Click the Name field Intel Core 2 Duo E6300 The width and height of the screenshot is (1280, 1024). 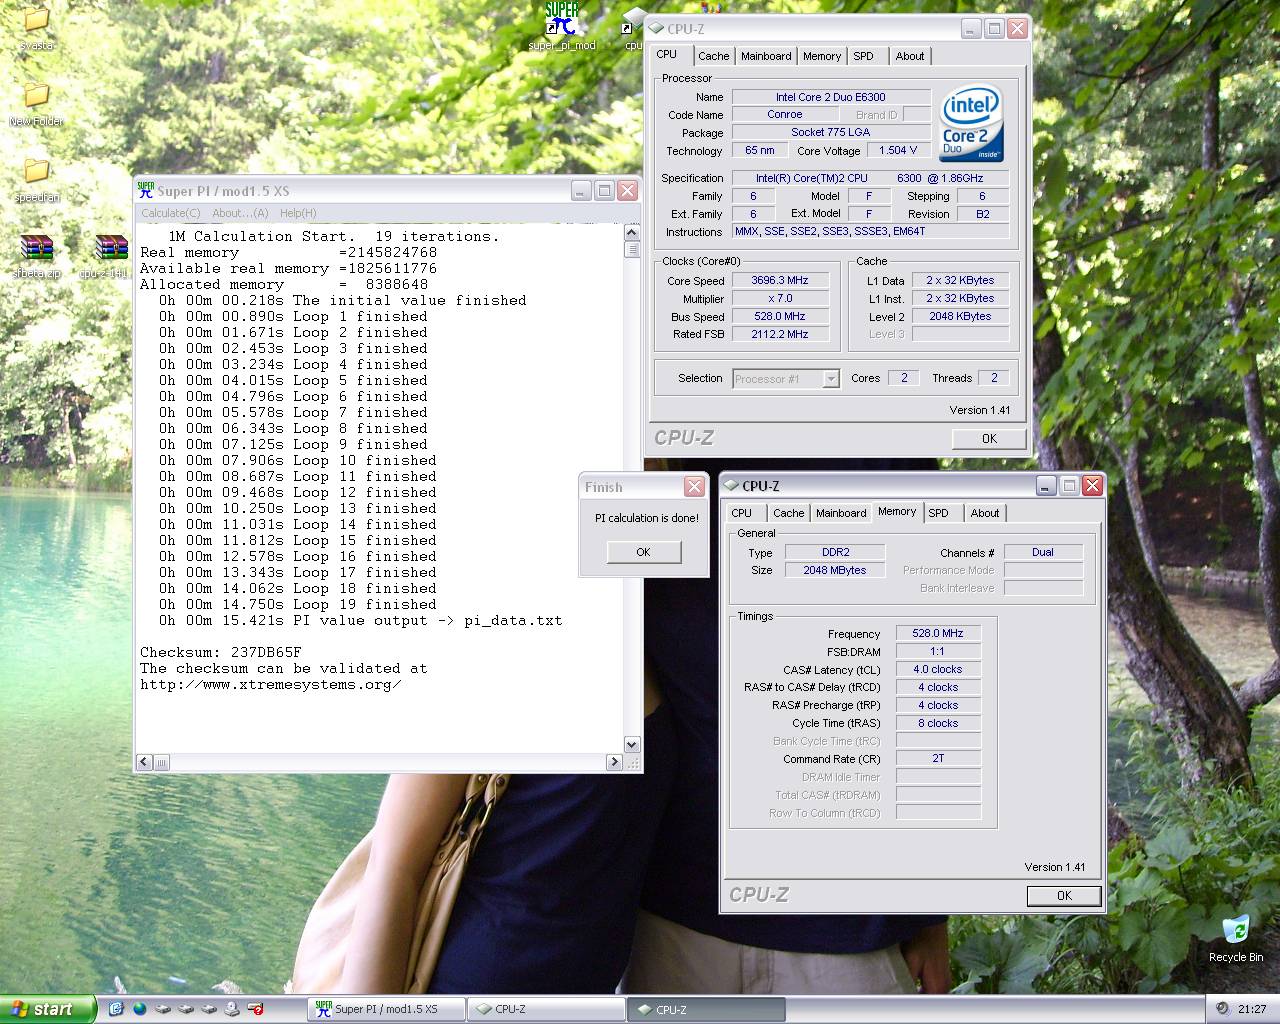coord(830,97)
